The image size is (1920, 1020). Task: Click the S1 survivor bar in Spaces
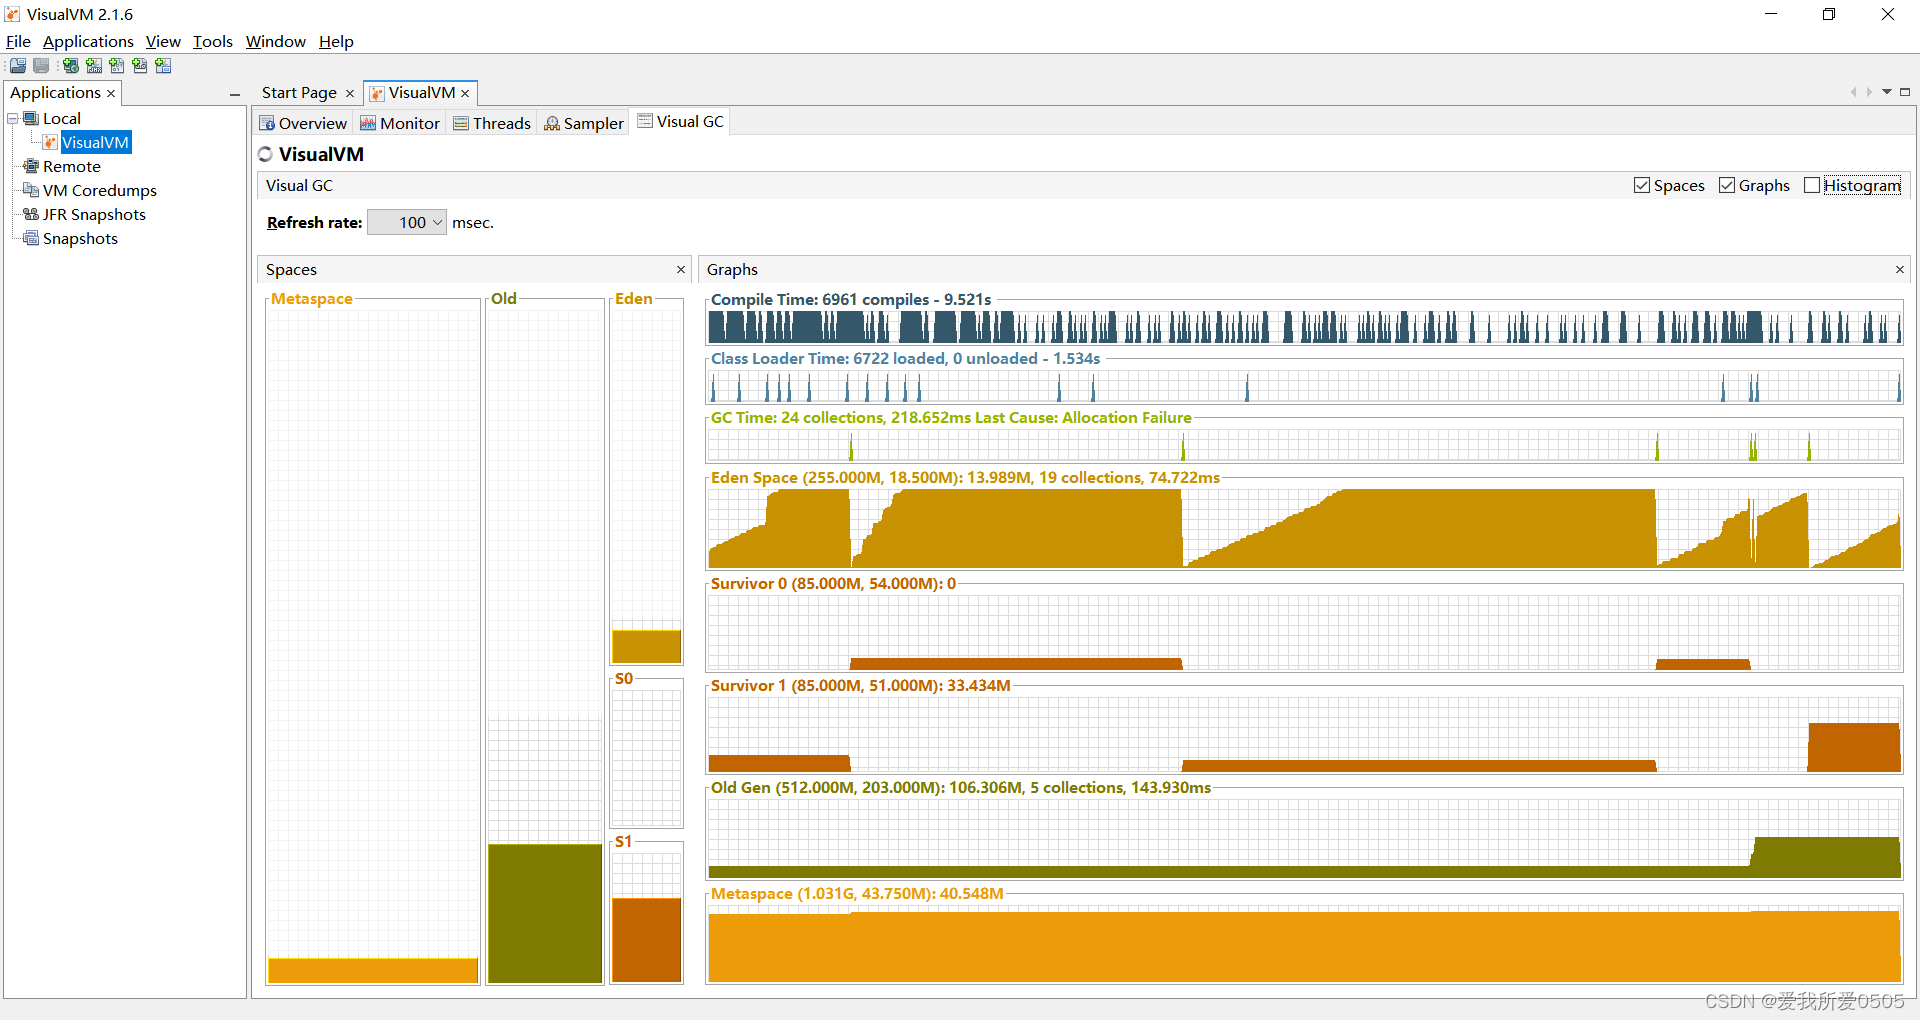pos(647,940)
